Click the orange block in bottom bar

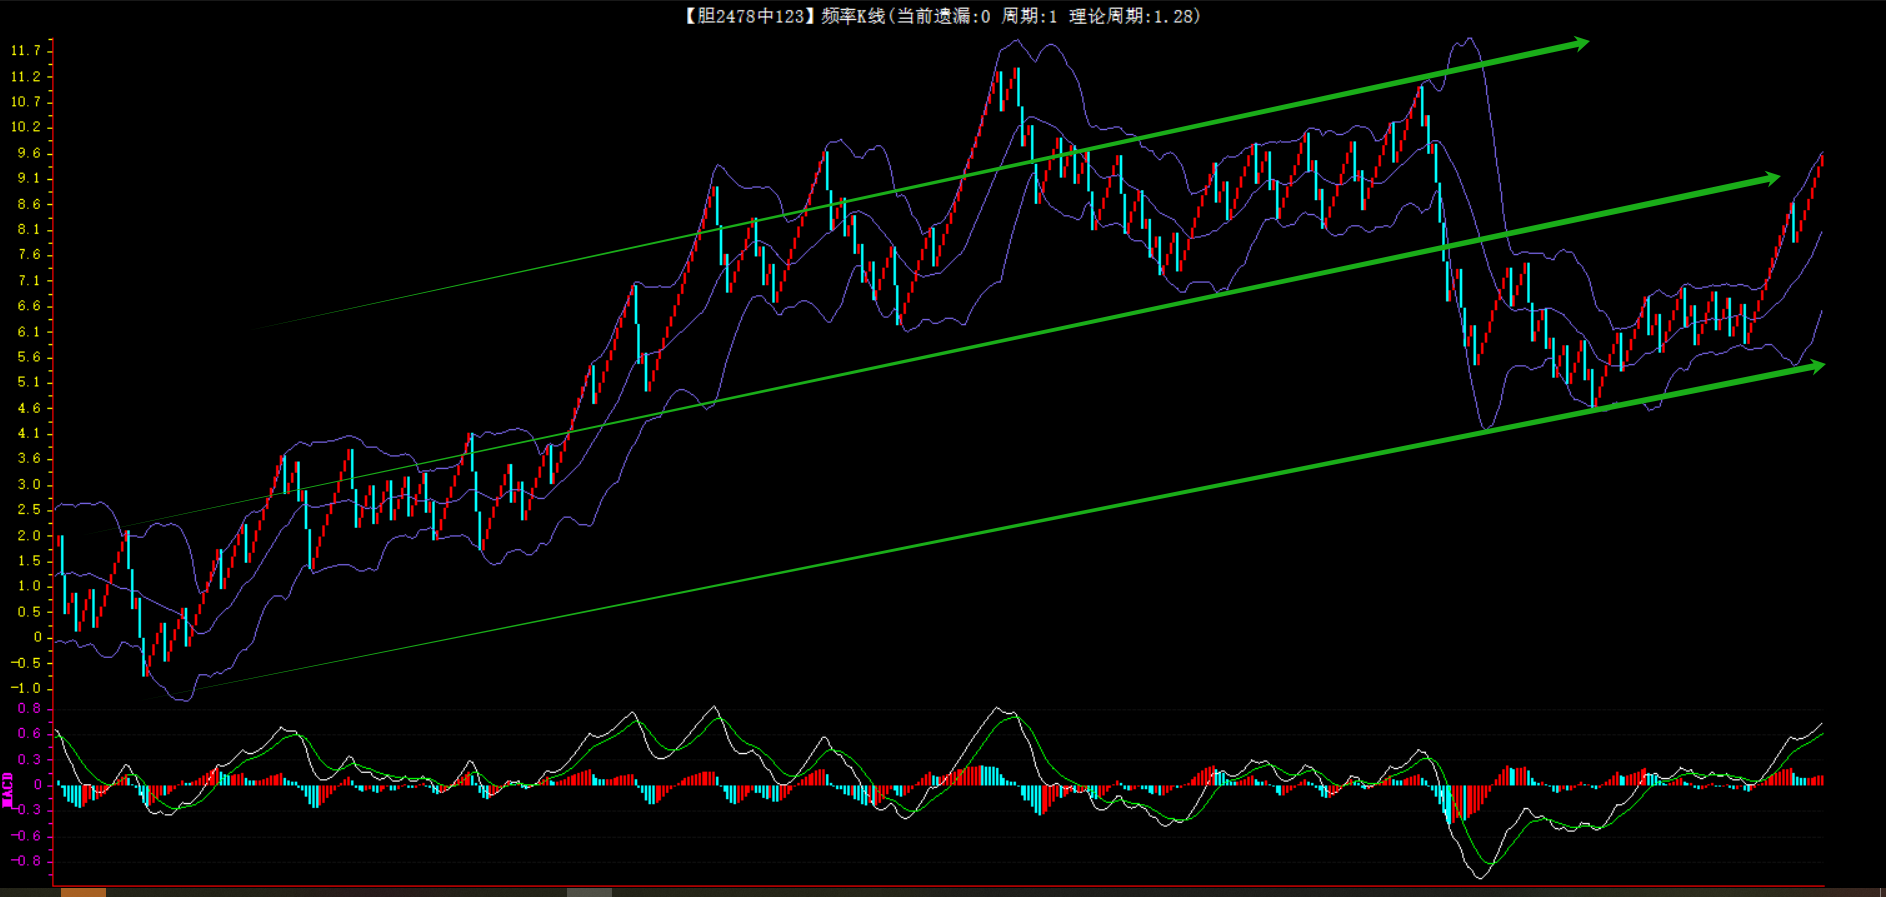tap(83, 892)
